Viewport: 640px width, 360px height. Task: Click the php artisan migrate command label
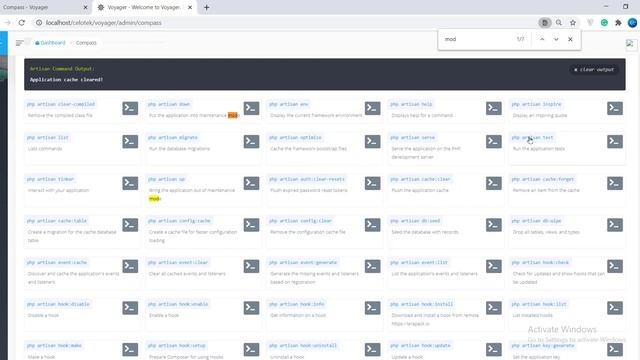click(x=173, y=138)
